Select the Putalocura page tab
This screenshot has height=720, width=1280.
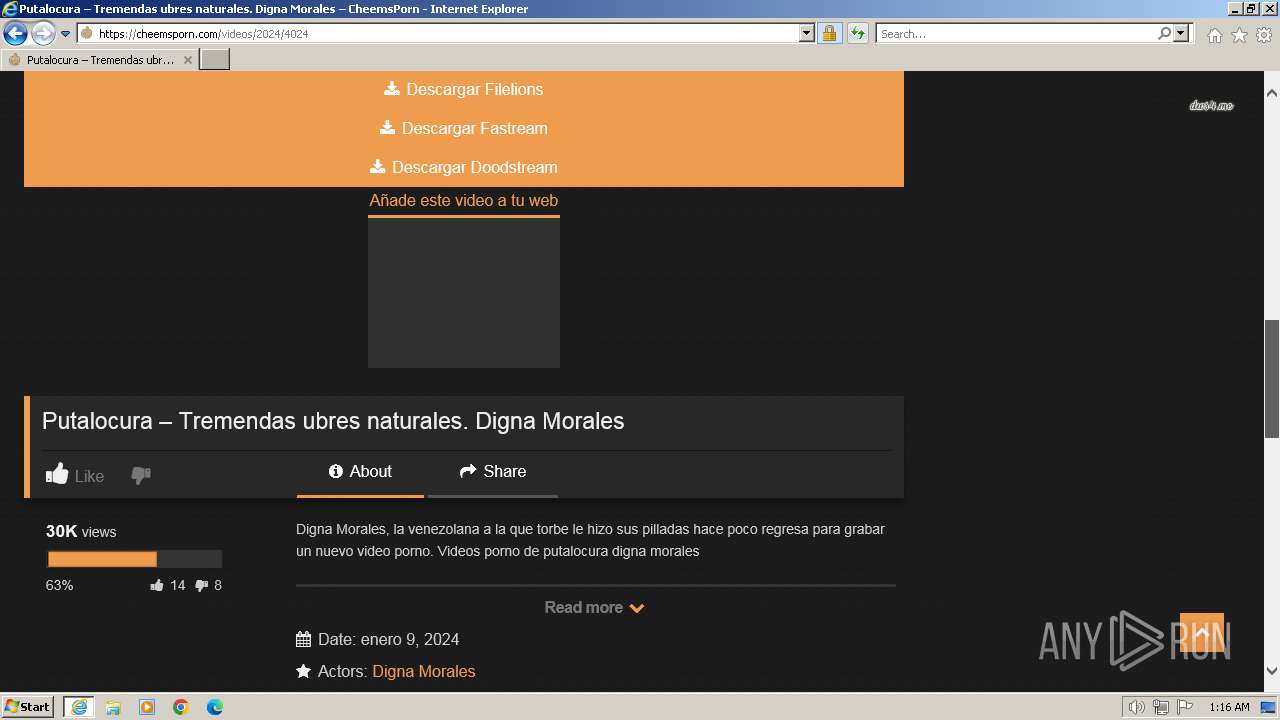[100, 60]
